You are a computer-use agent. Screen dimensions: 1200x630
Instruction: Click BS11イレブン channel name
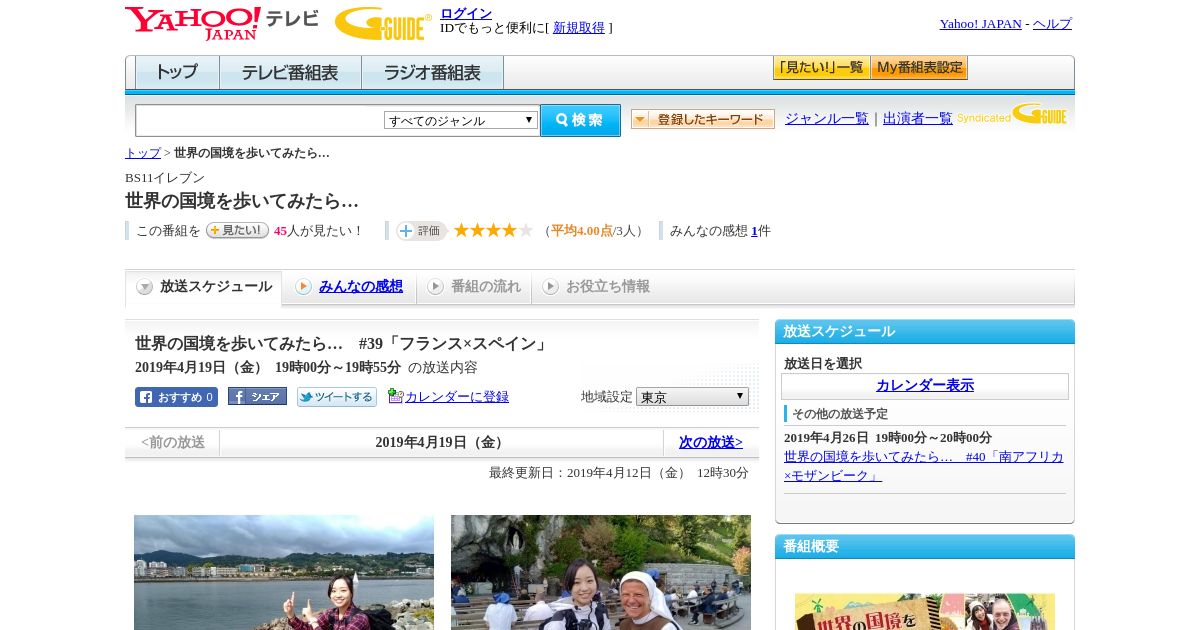pyautogui.click(x=165, y=178)
